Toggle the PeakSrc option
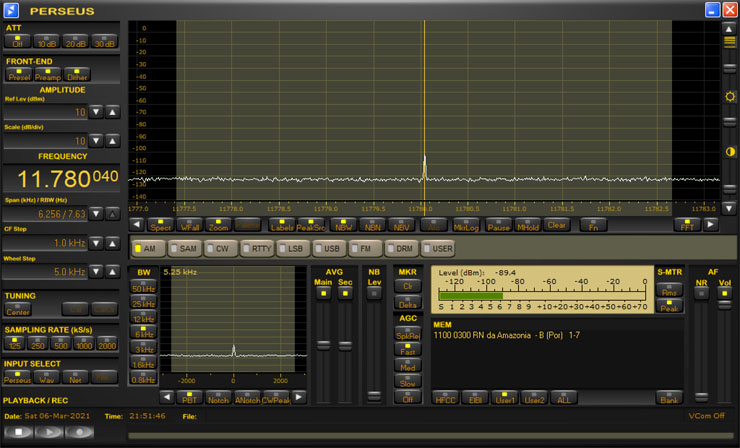The image size is (740, 448). [311, 225]
